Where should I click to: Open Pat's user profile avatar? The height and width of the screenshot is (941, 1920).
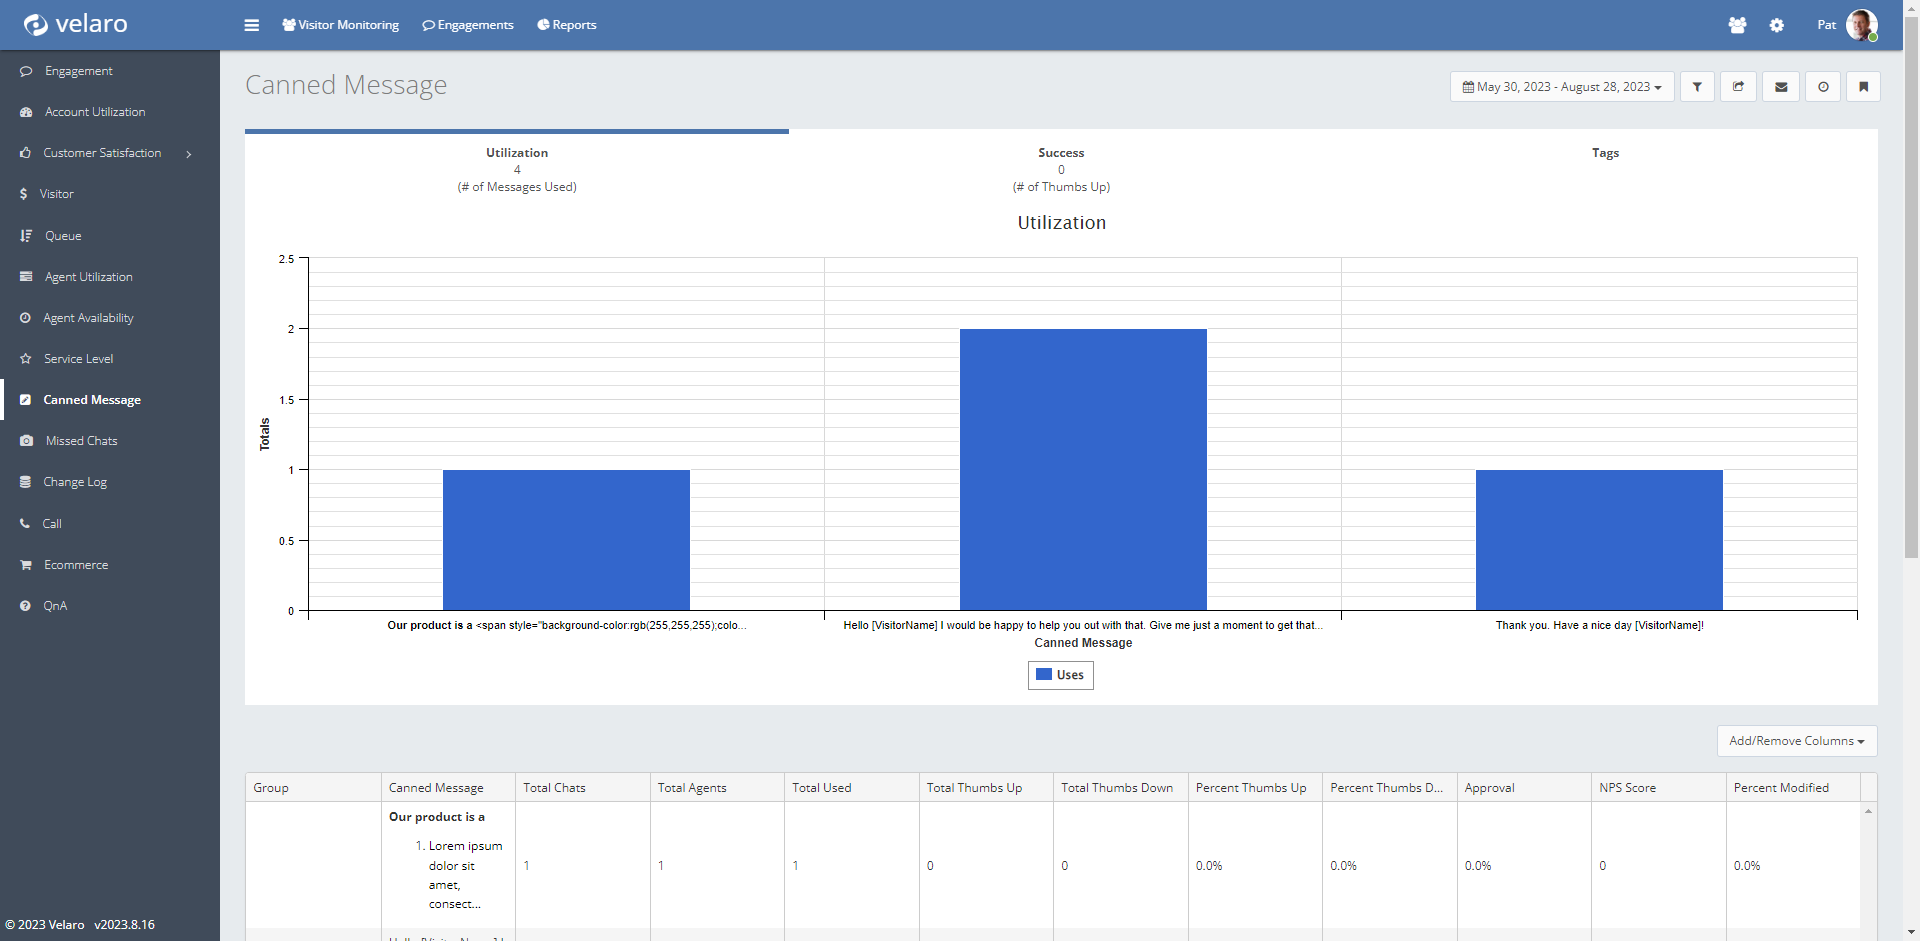click(1861, 25)
